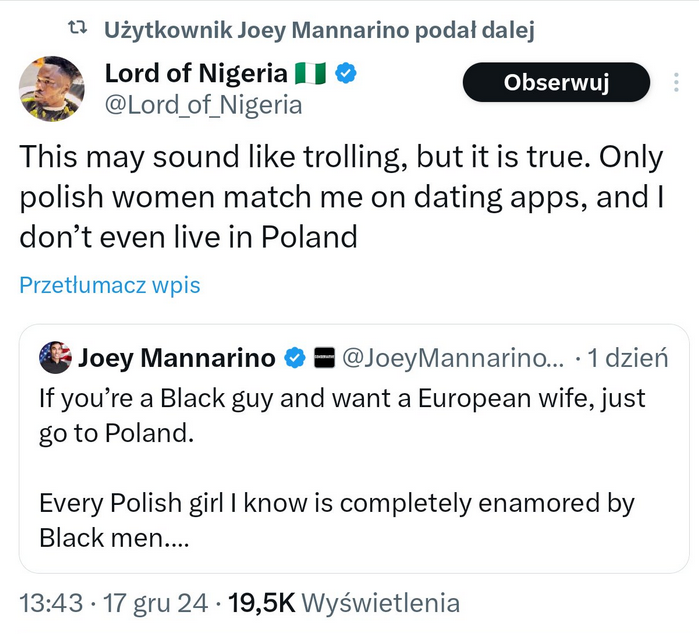Click Joey Mannarino's blue verified checkmark
699x634 pixels.
[295, 357]
